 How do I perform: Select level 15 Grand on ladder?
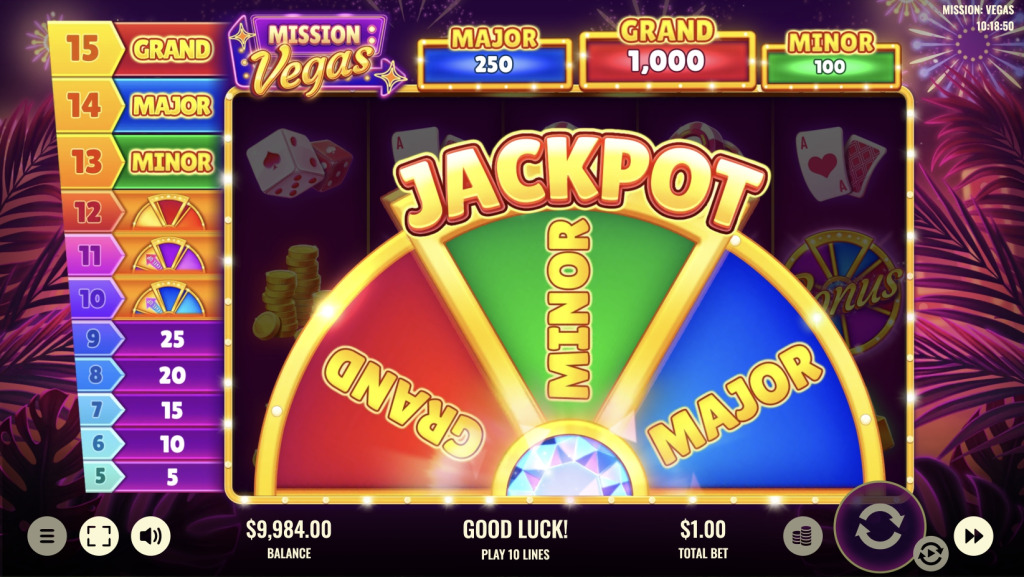(137, 50)
